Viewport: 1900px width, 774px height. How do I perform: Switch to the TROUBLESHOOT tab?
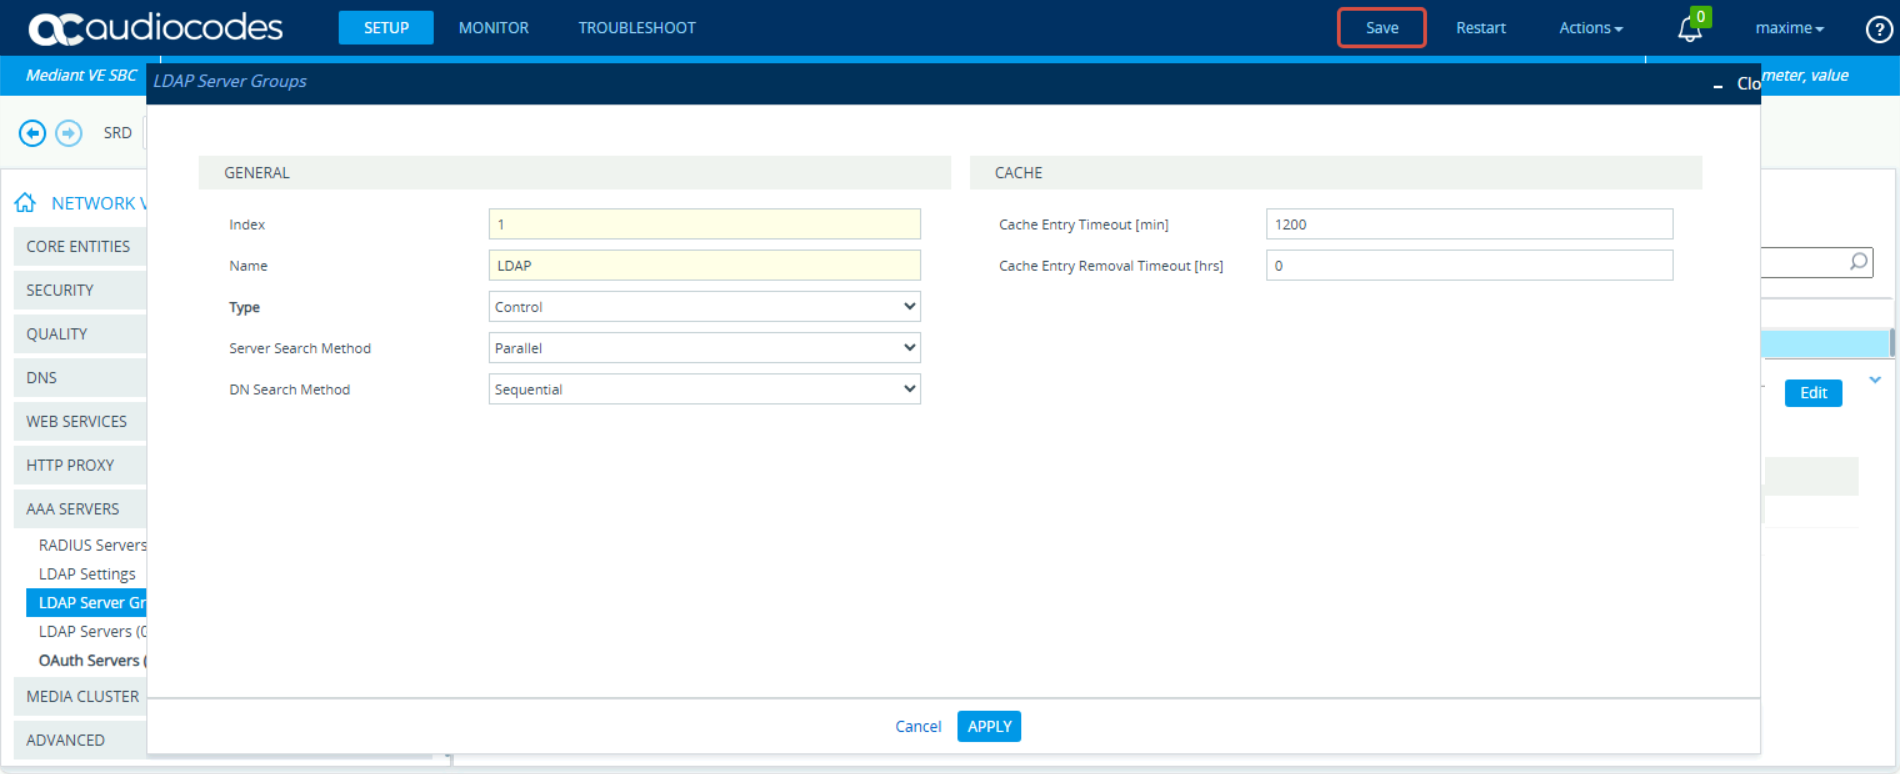click(x=636, y=28)
